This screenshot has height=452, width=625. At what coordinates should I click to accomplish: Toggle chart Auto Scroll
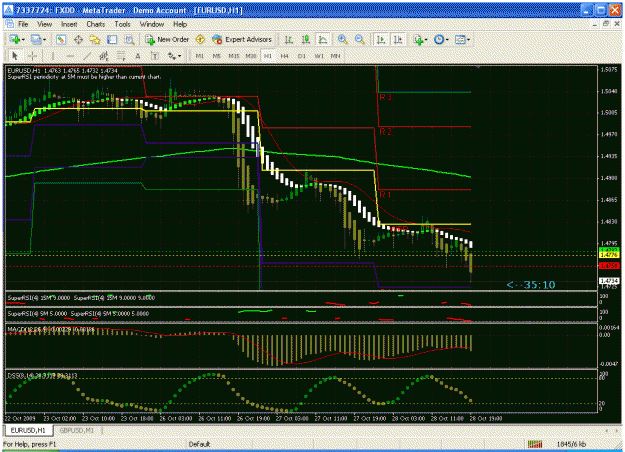(x=381, y=39)
